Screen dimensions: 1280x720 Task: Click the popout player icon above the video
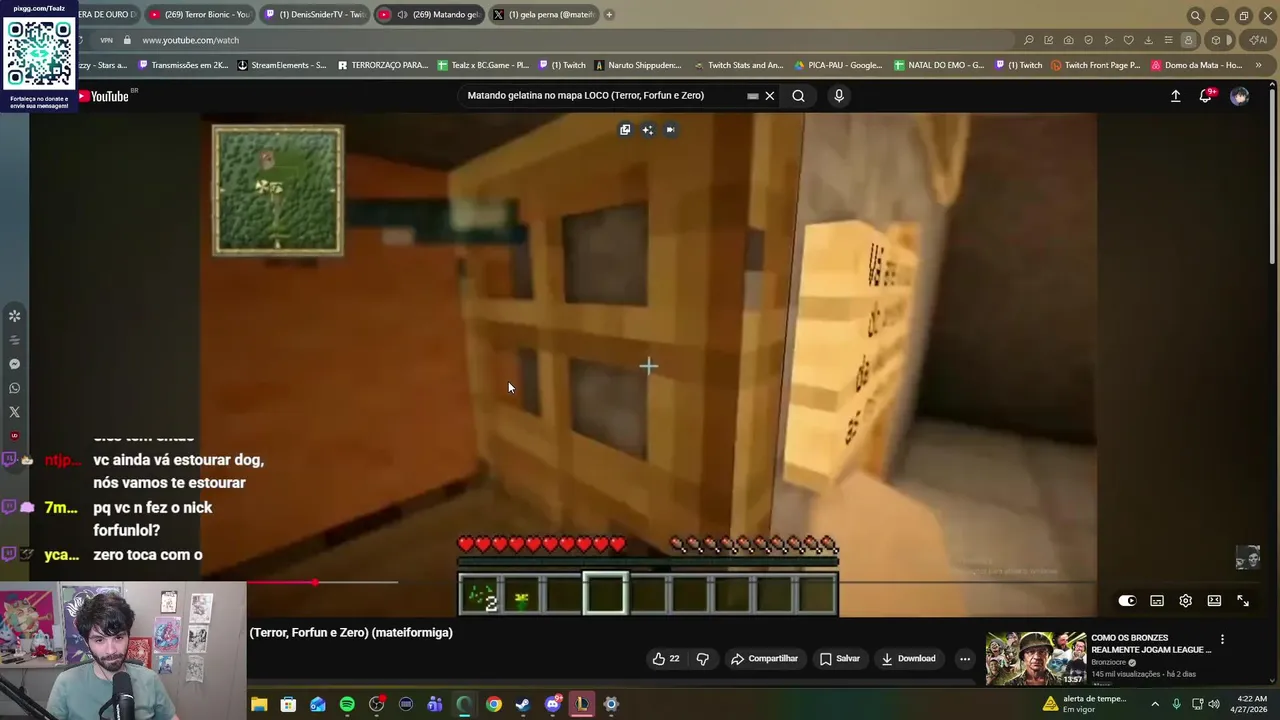(x=625, y=130)
